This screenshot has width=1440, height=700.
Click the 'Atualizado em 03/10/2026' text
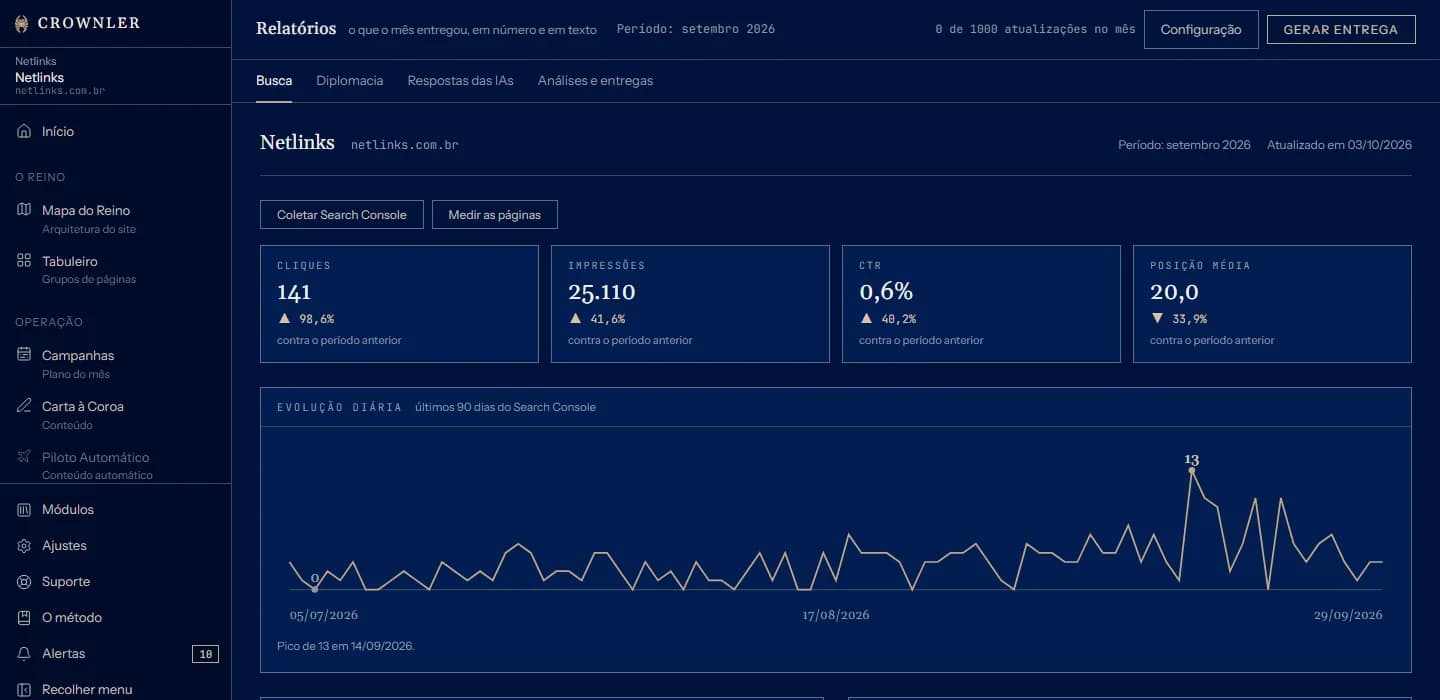click(x=1339, y=145)
